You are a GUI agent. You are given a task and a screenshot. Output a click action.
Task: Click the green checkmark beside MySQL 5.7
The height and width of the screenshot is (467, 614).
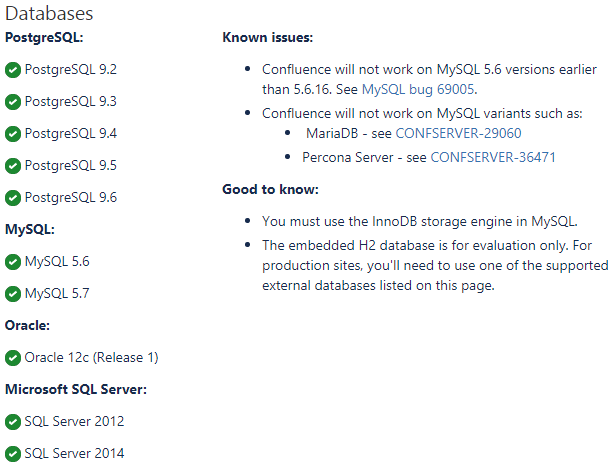tap(13, 294)
